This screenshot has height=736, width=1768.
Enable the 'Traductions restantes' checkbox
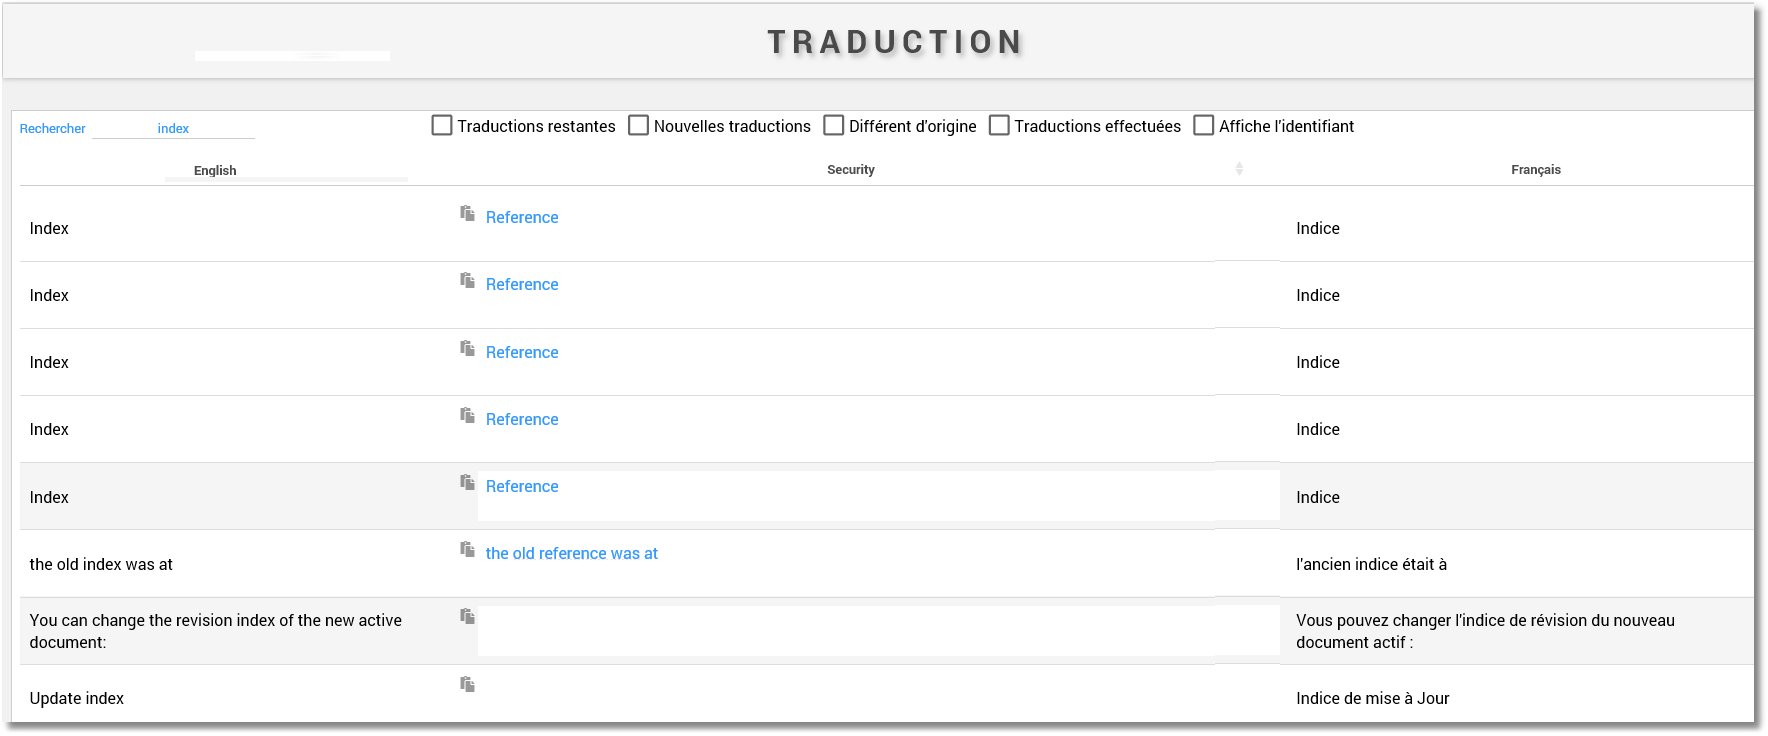point(442,125)
